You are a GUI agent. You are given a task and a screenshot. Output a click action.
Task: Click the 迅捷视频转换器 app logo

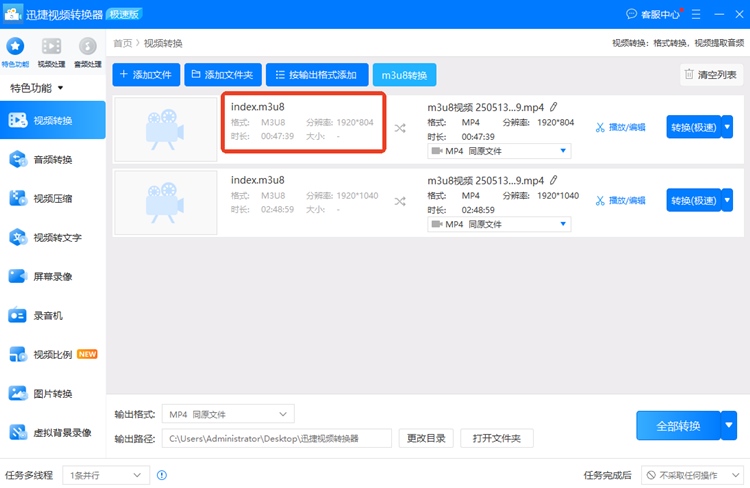click(x=12, y=14)
